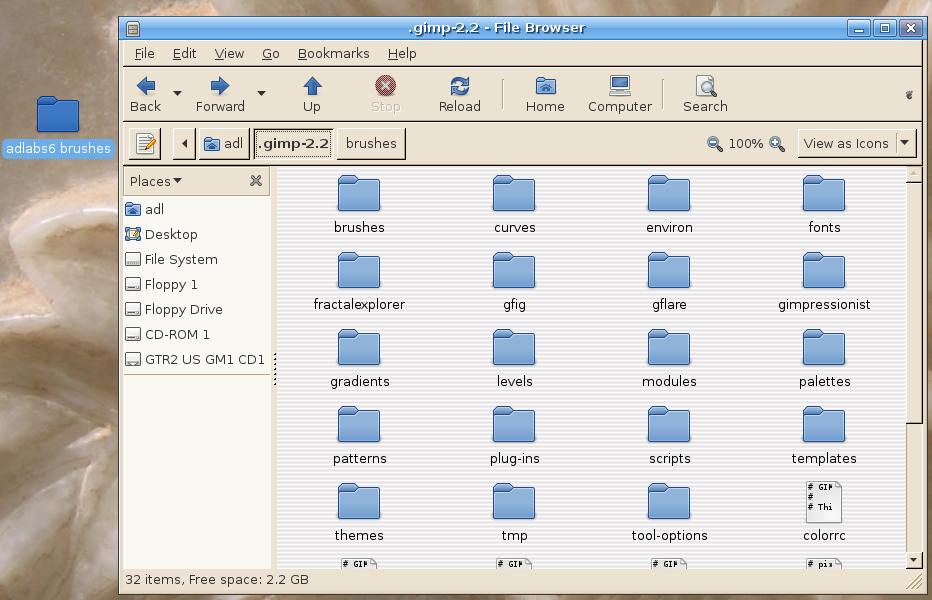Select the gimpressionist folder

point(824,281)
